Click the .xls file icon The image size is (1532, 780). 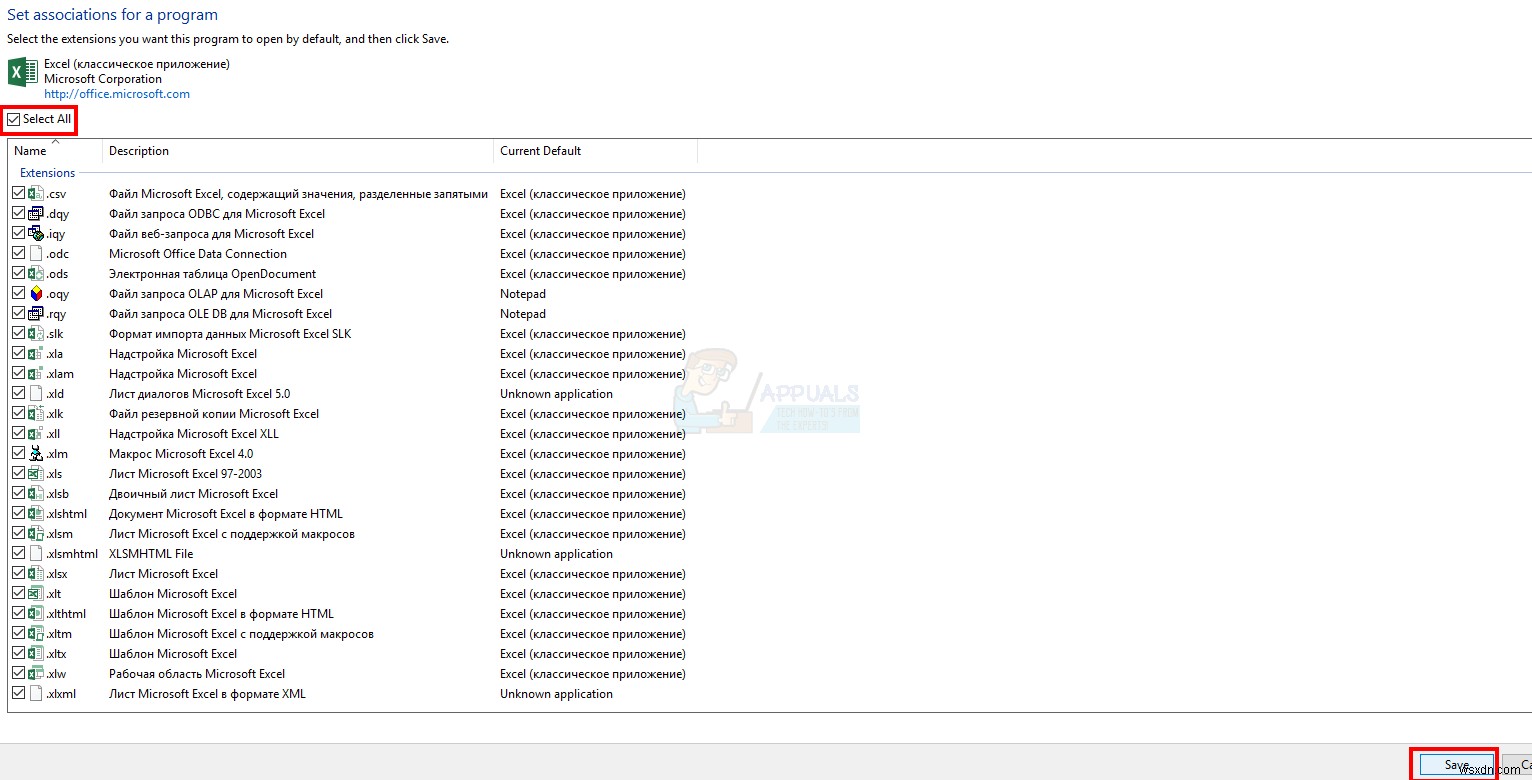point(36,474)
